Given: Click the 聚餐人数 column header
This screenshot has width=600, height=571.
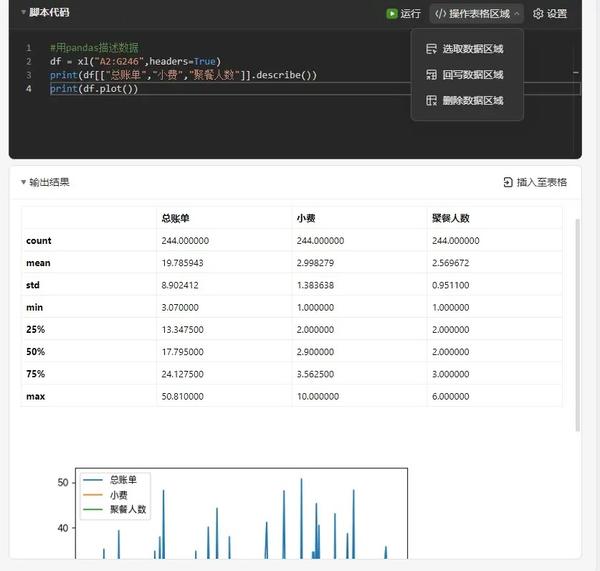Looking at the screenshot, I should (450, 218).
